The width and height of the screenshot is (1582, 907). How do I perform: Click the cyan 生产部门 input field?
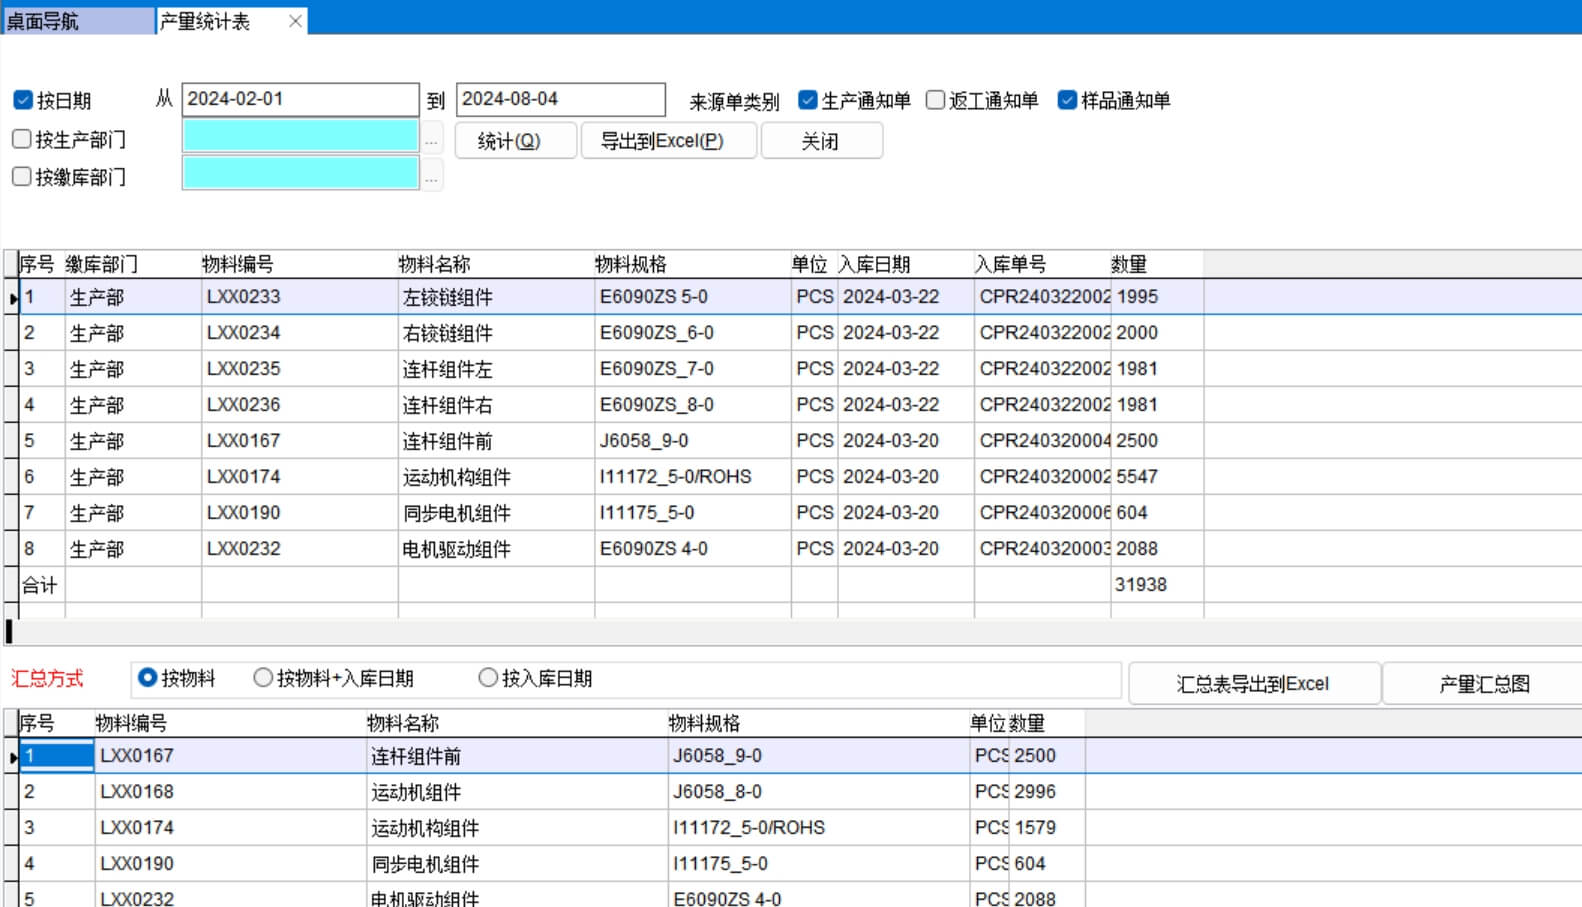[300, 136]
